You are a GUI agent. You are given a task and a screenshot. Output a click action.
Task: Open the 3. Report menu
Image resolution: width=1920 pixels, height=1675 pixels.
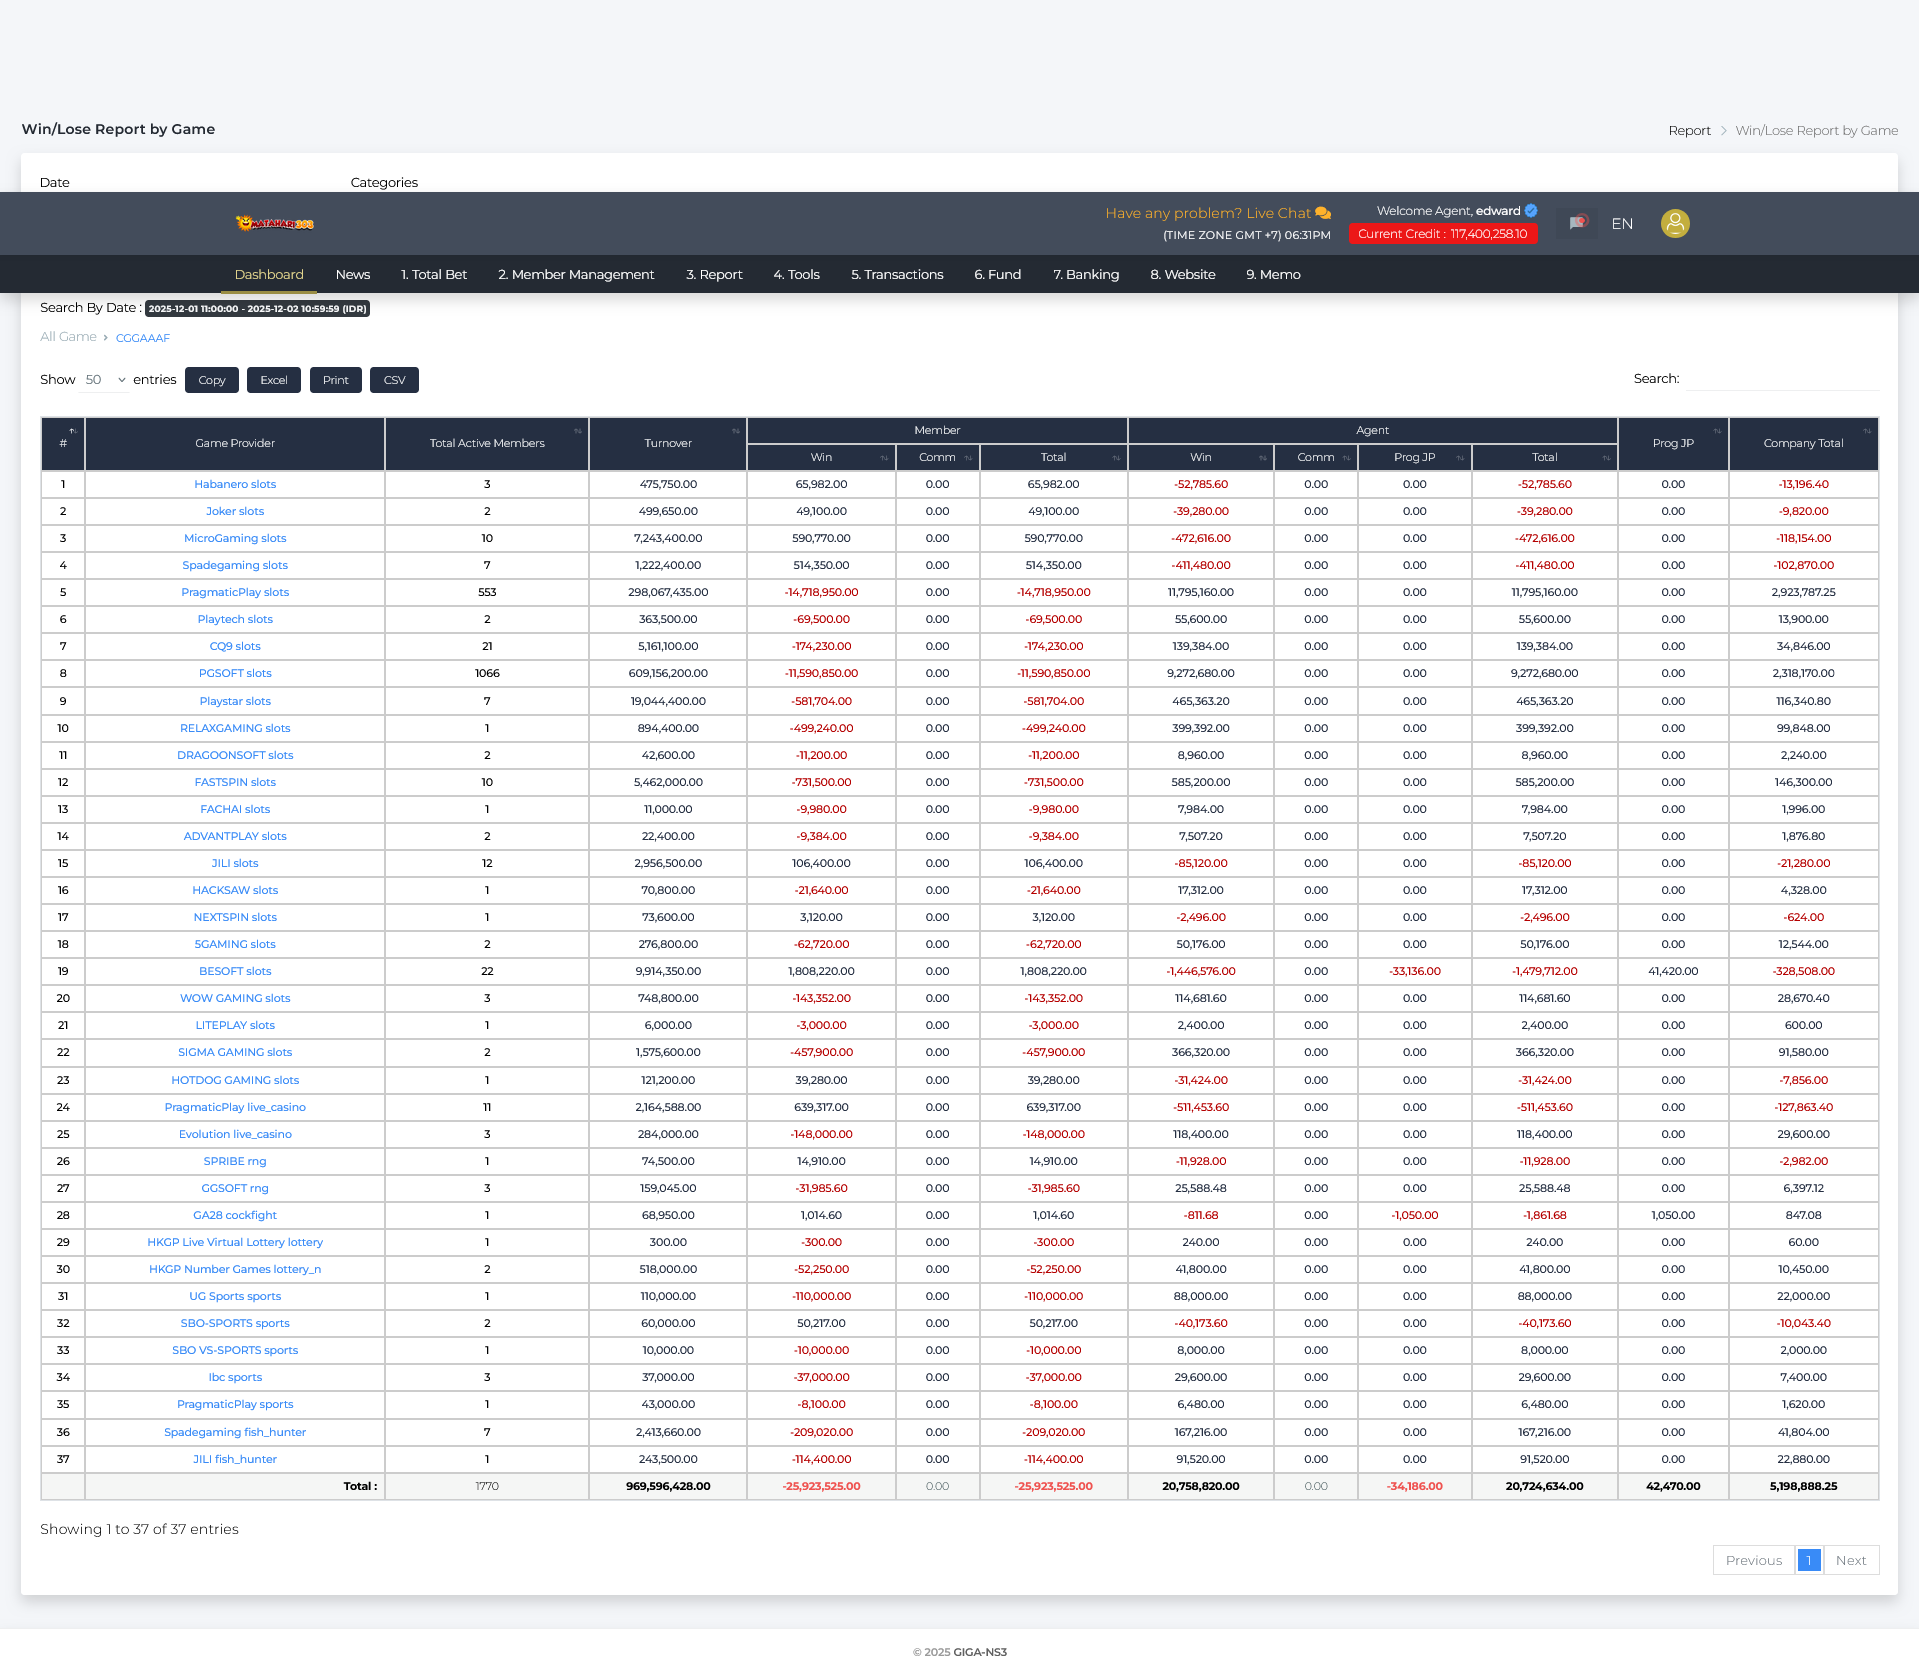[x=714, y=275]
